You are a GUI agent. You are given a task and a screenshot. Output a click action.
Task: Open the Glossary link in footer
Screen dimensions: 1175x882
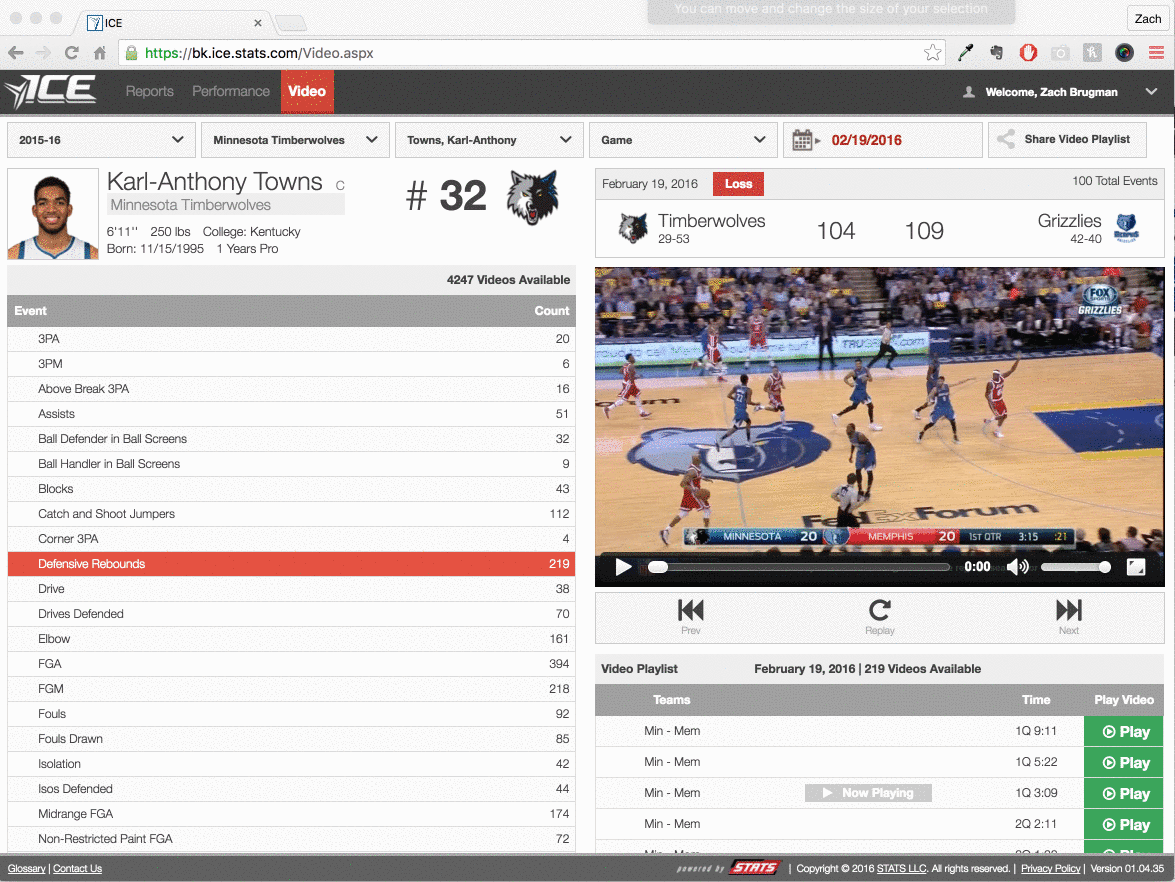pos(26,868)
